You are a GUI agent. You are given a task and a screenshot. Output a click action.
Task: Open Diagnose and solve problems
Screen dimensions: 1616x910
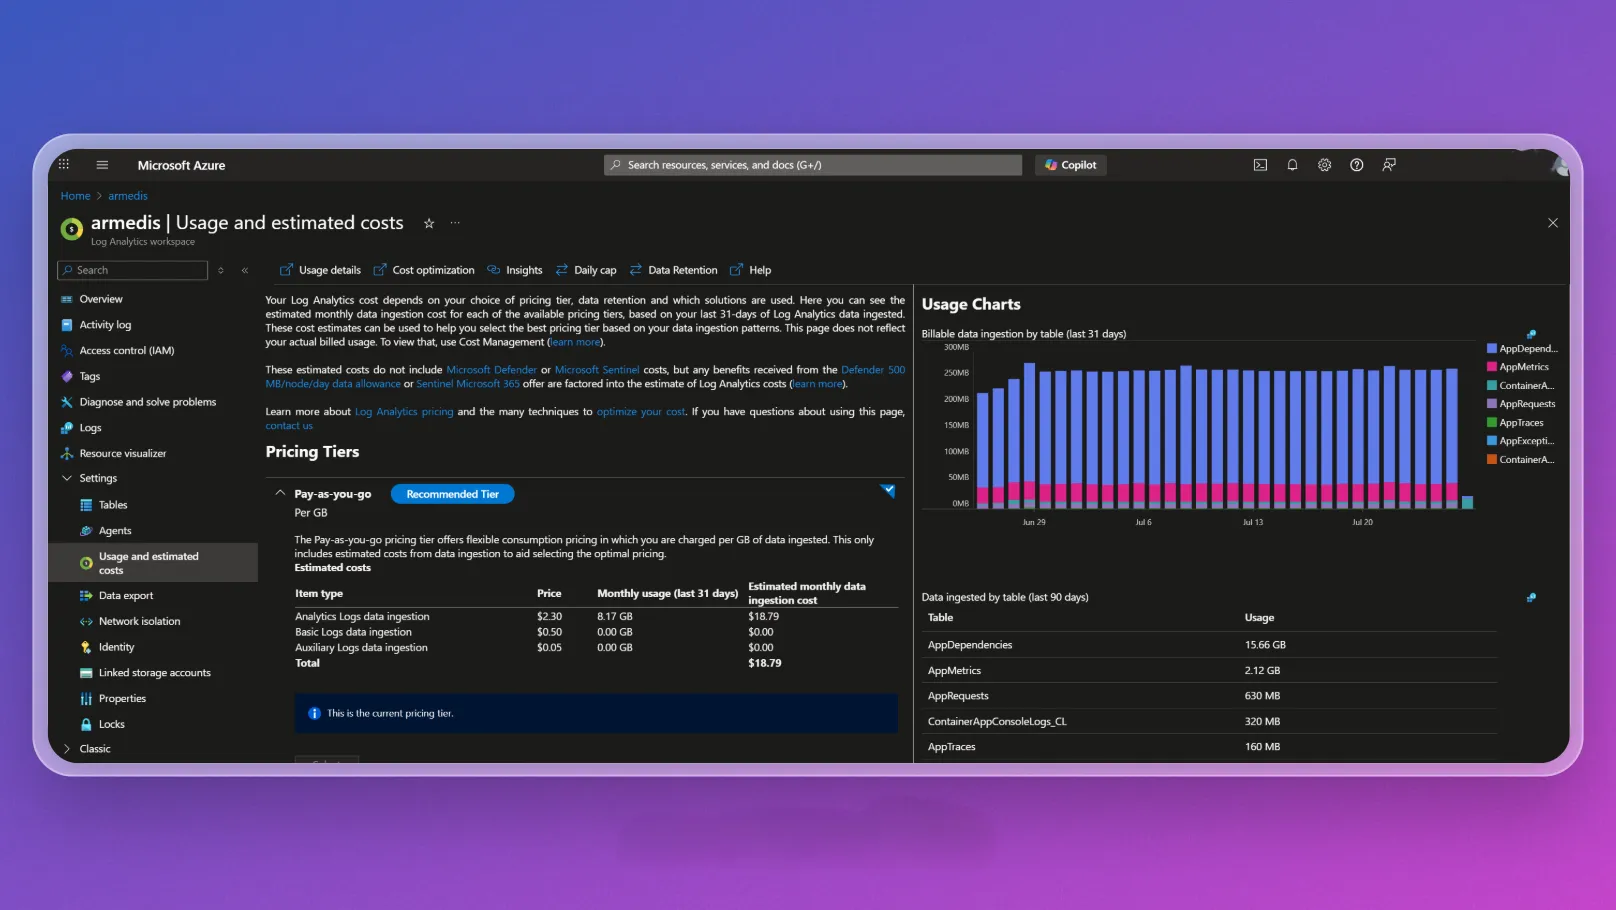tap(148, 402)
